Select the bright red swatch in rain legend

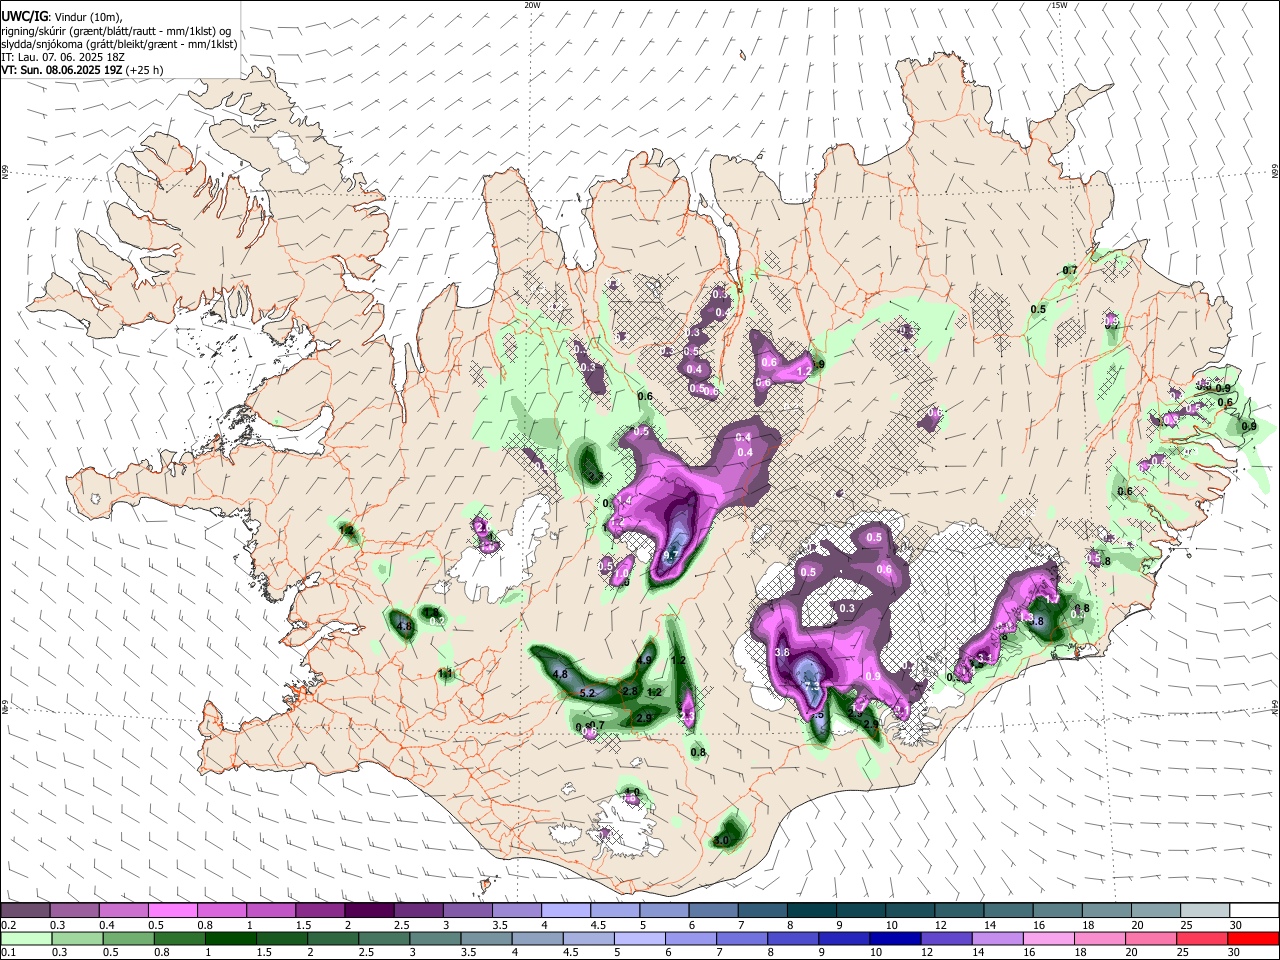(1254, 939)
